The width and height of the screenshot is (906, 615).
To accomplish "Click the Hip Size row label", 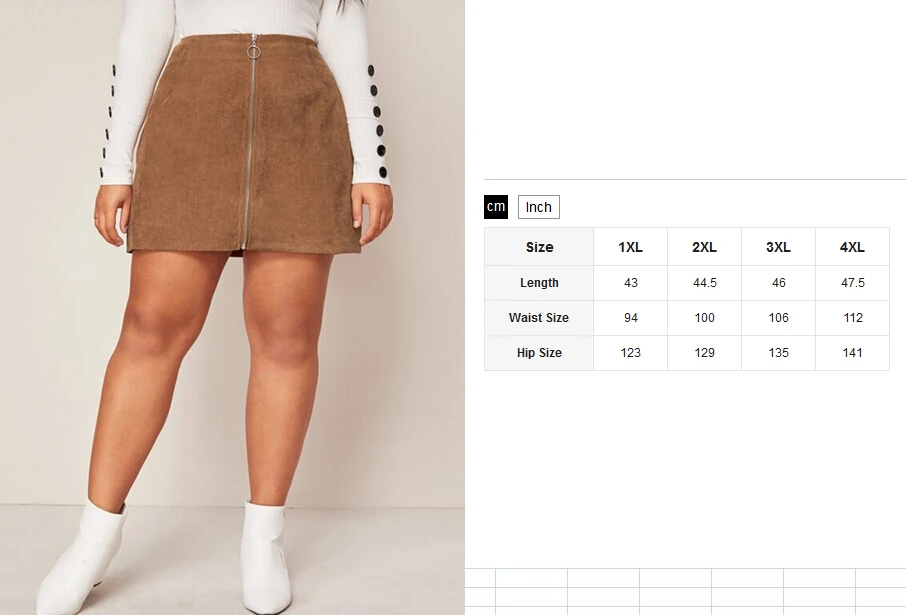I will coord(539,353).
